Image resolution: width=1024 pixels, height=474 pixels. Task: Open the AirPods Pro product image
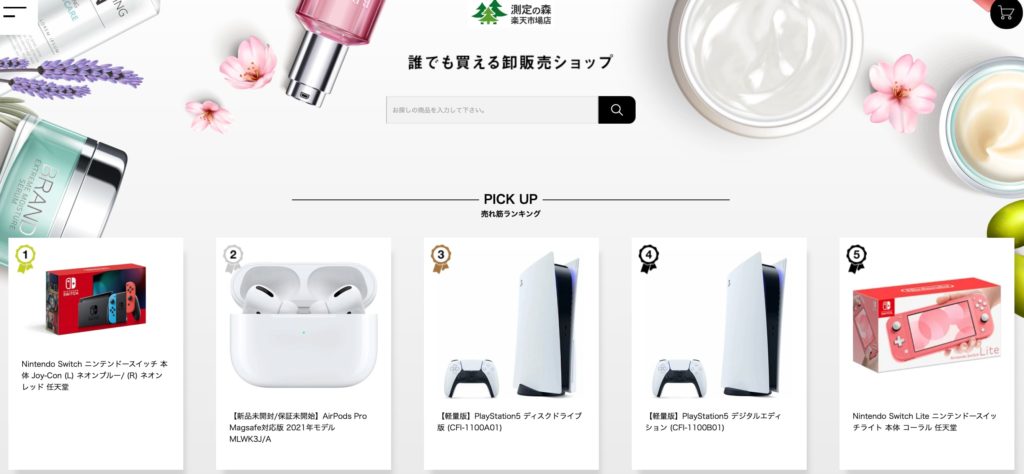point(304,324)
